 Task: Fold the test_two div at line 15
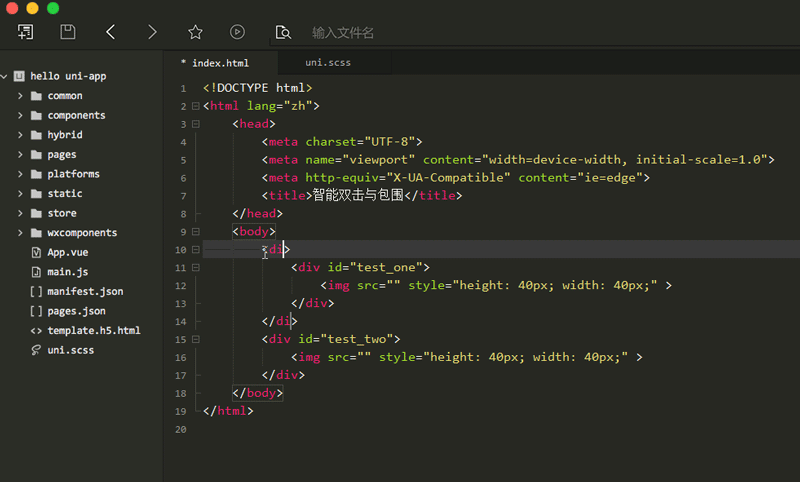pyautogui.click(x=195, y=340)
